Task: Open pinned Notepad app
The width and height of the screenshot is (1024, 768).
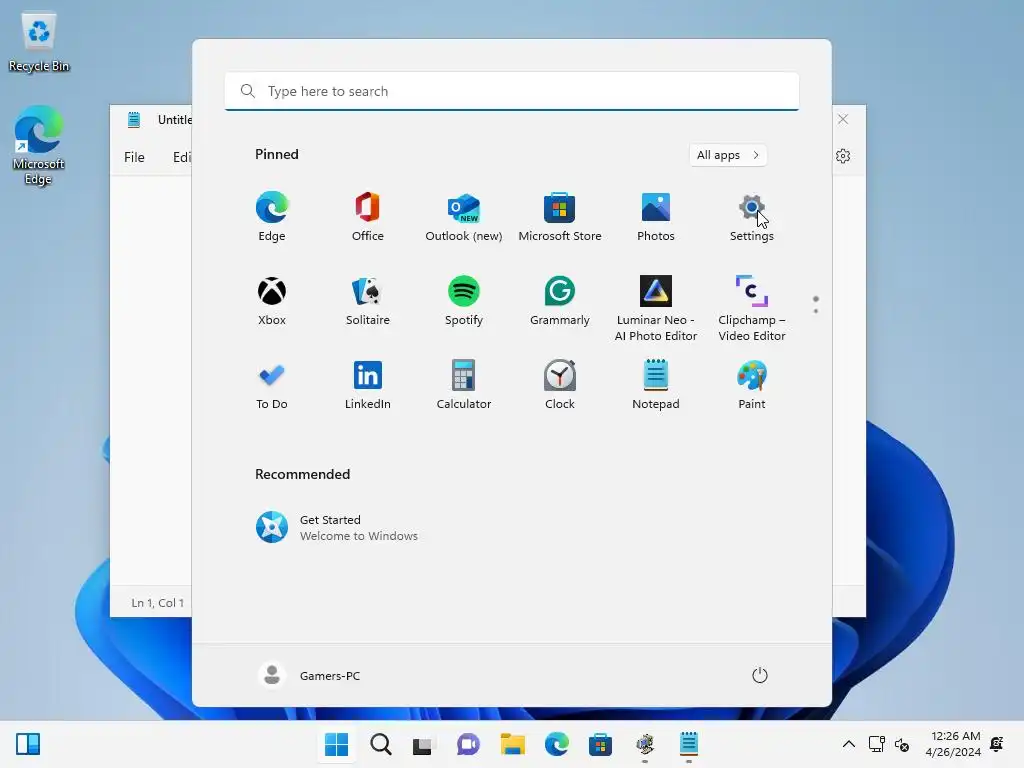Action: coord(656,385)
